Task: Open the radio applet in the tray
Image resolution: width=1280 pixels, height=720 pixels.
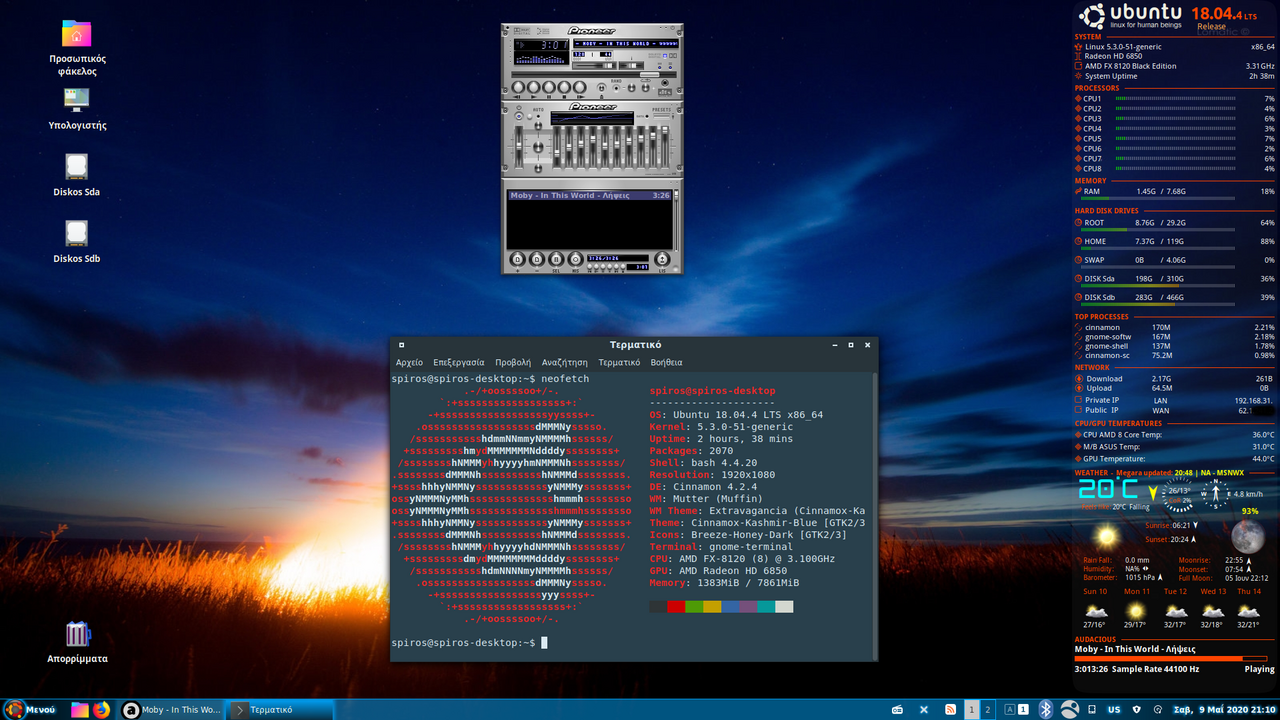Action: (897, 710)
